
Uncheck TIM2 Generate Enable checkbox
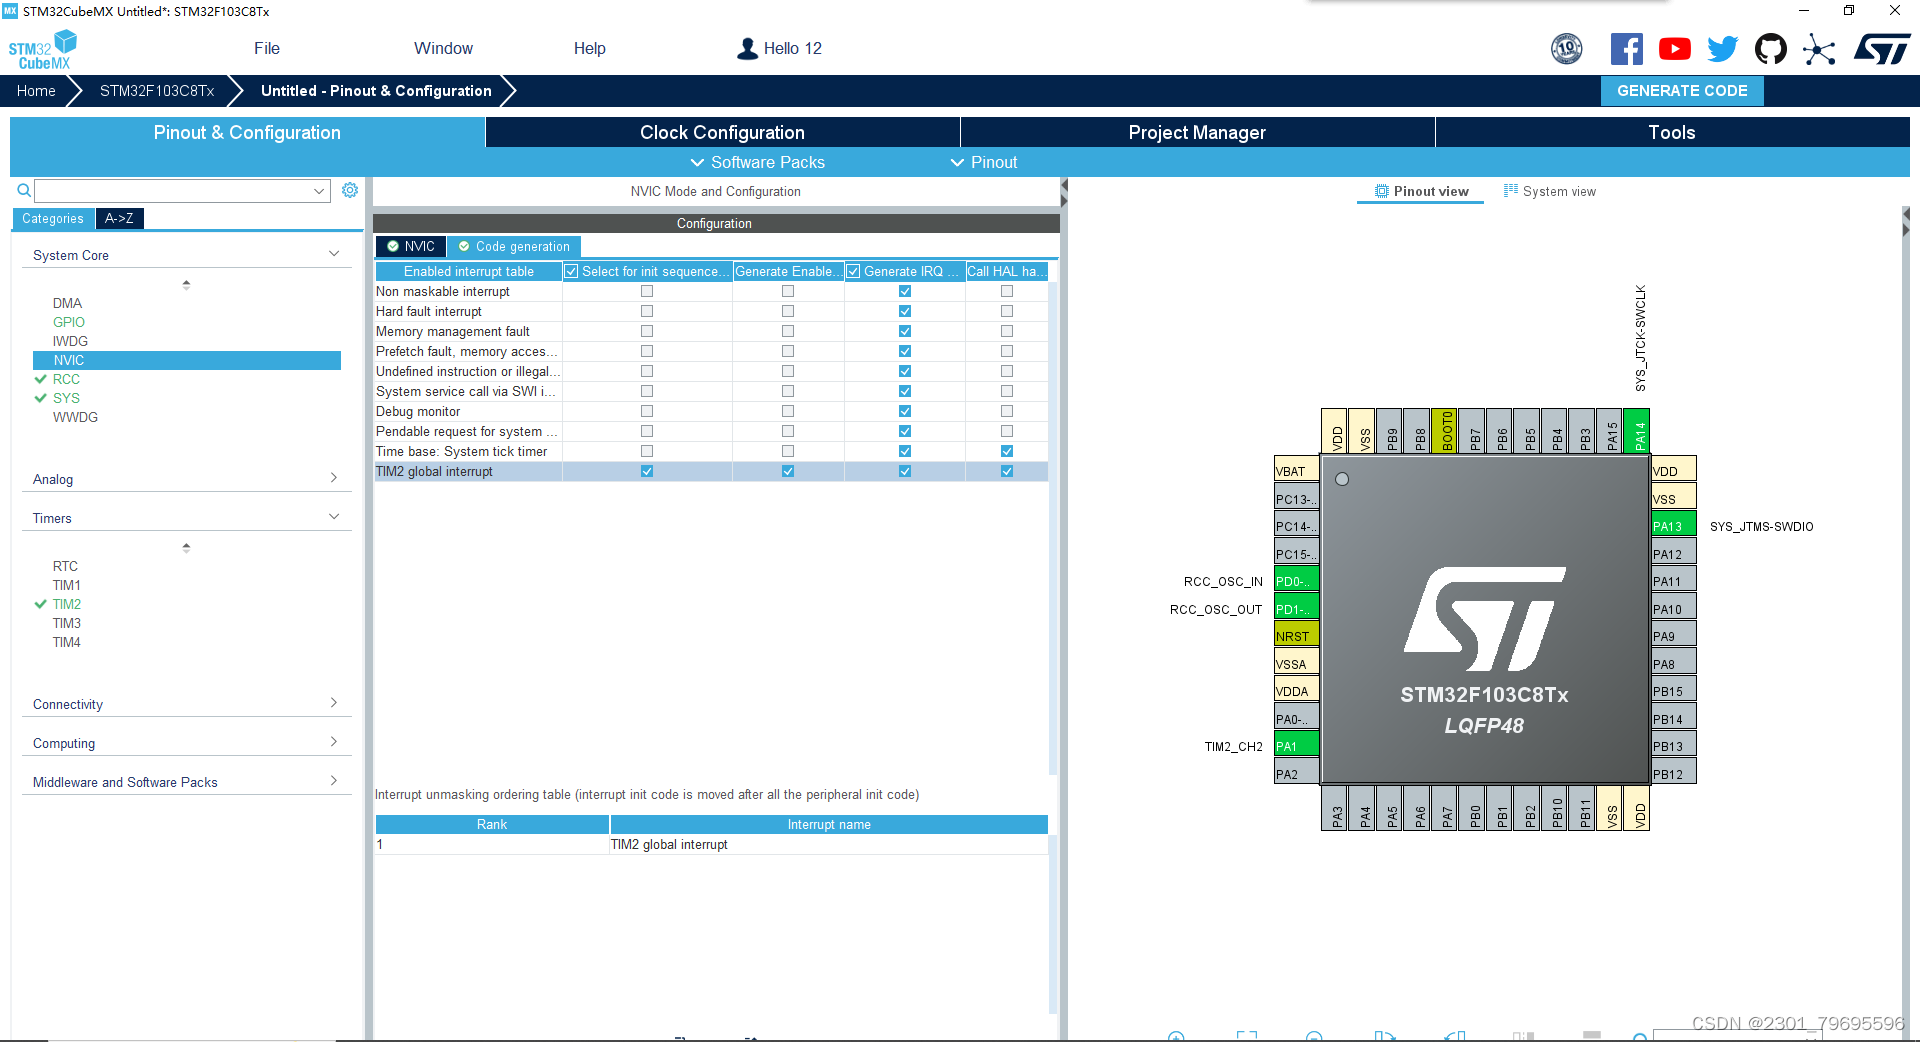(788, 471)
